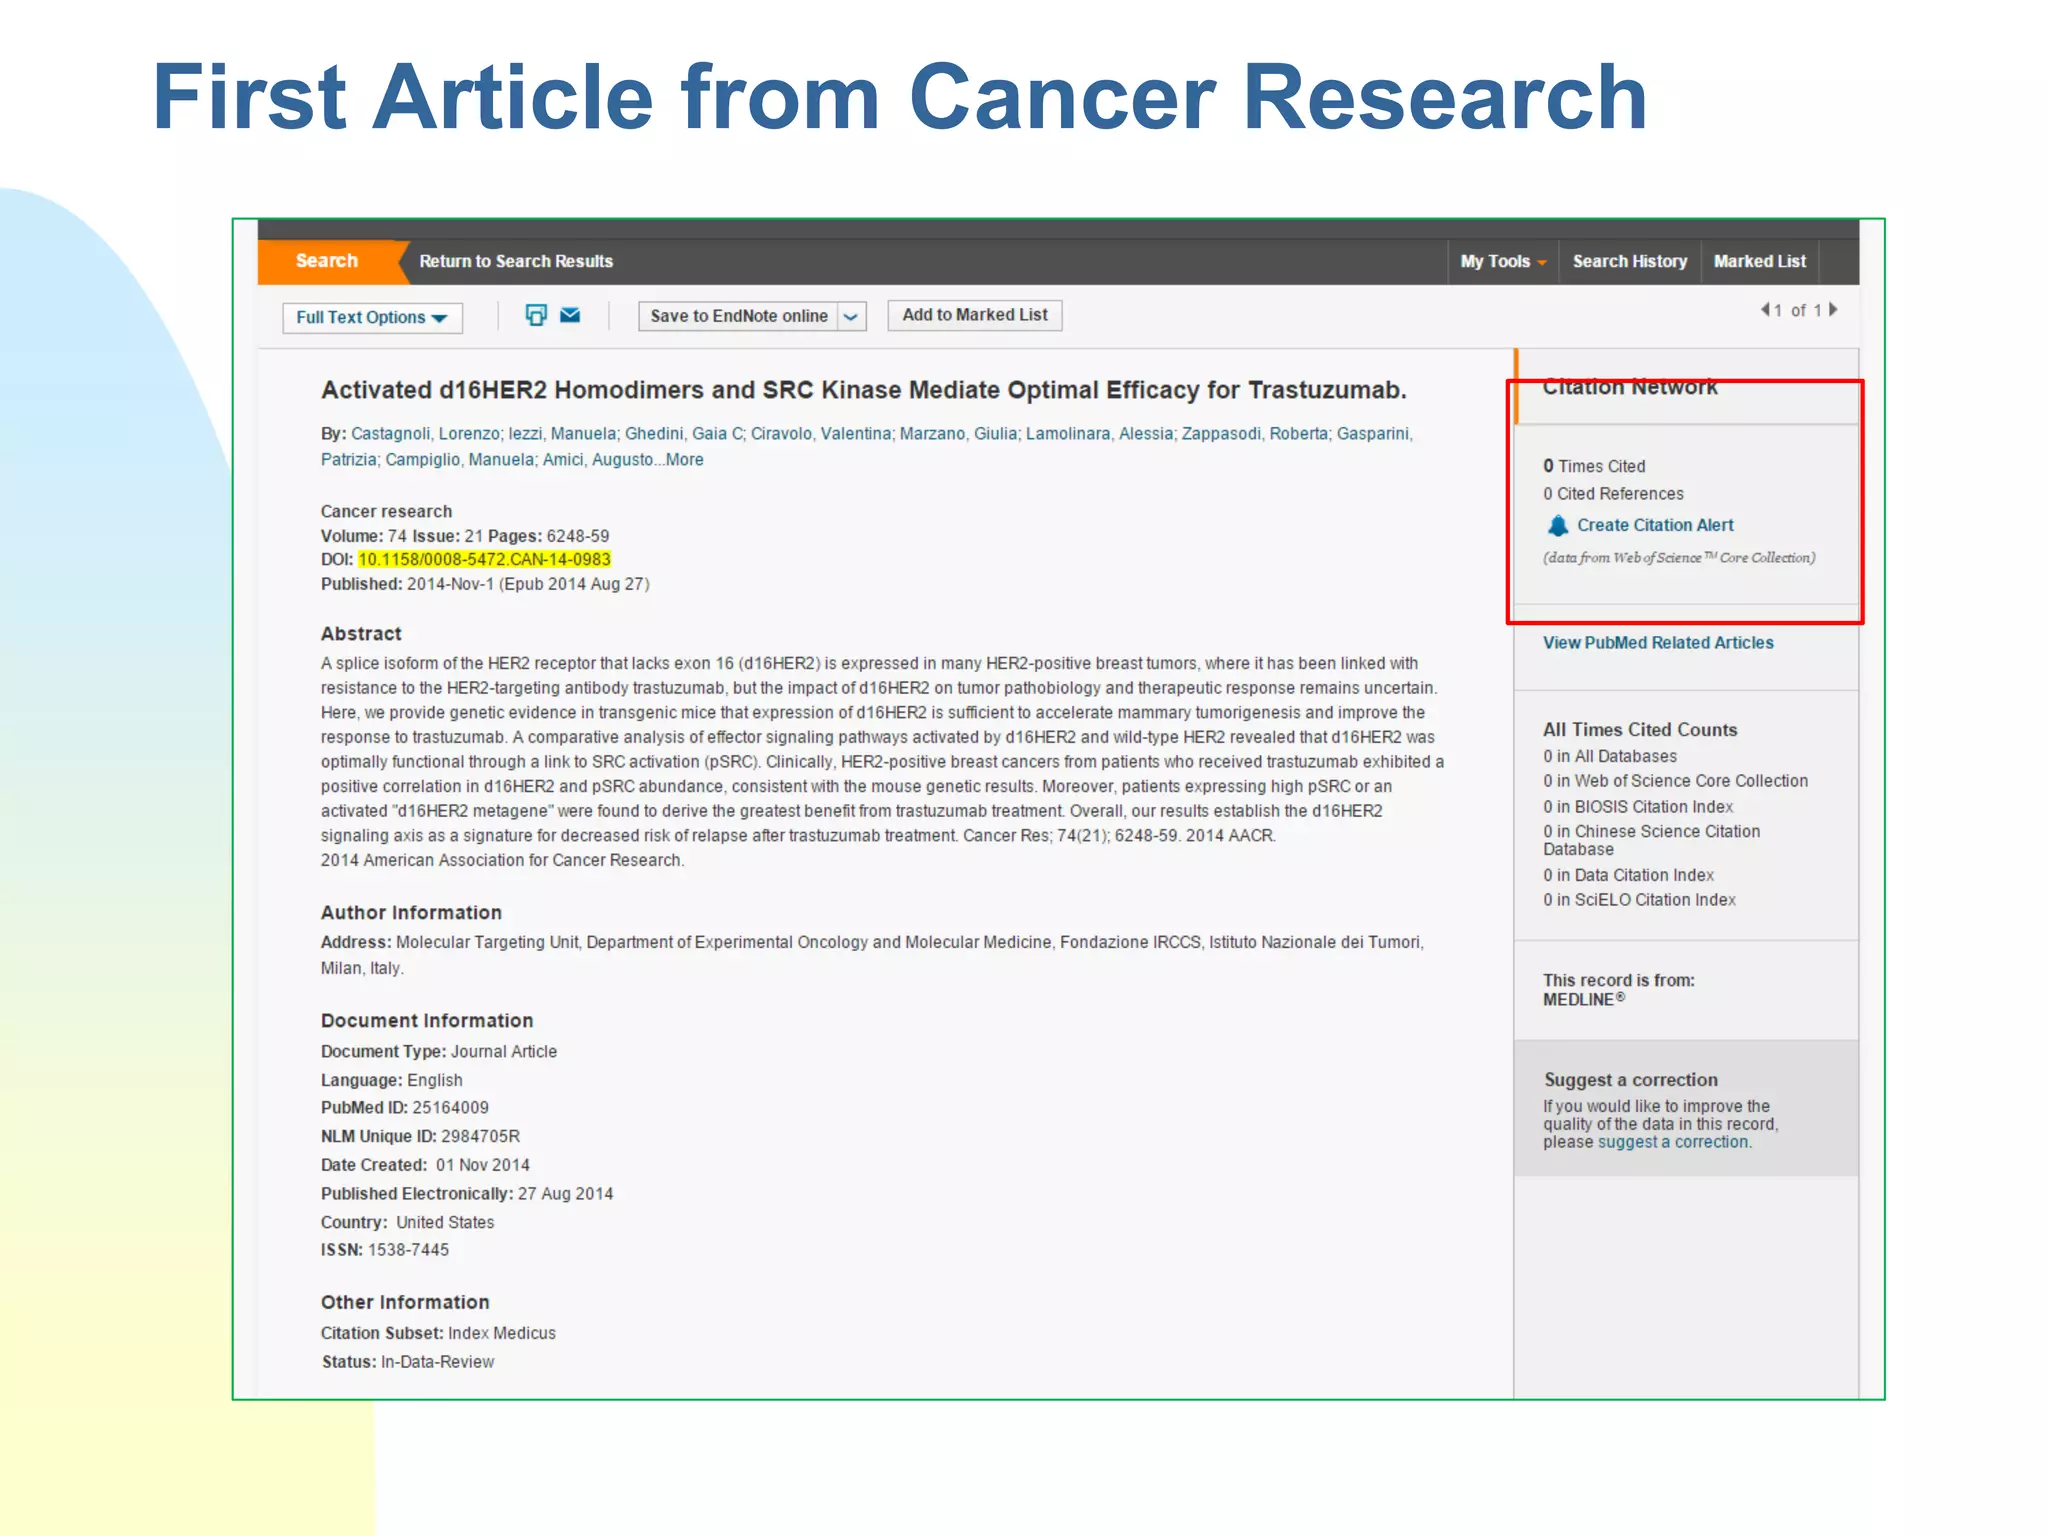Click Create Citation Alert link
The image size is (2048, 1536).
(1655, 525)
